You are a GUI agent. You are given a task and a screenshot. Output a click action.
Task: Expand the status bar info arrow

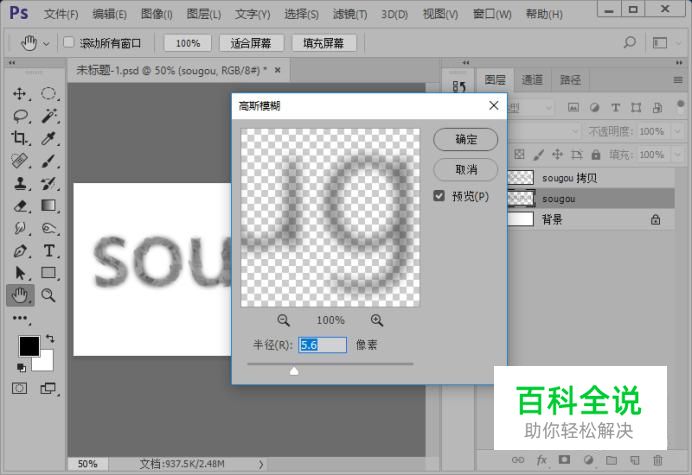click(261, 464)
